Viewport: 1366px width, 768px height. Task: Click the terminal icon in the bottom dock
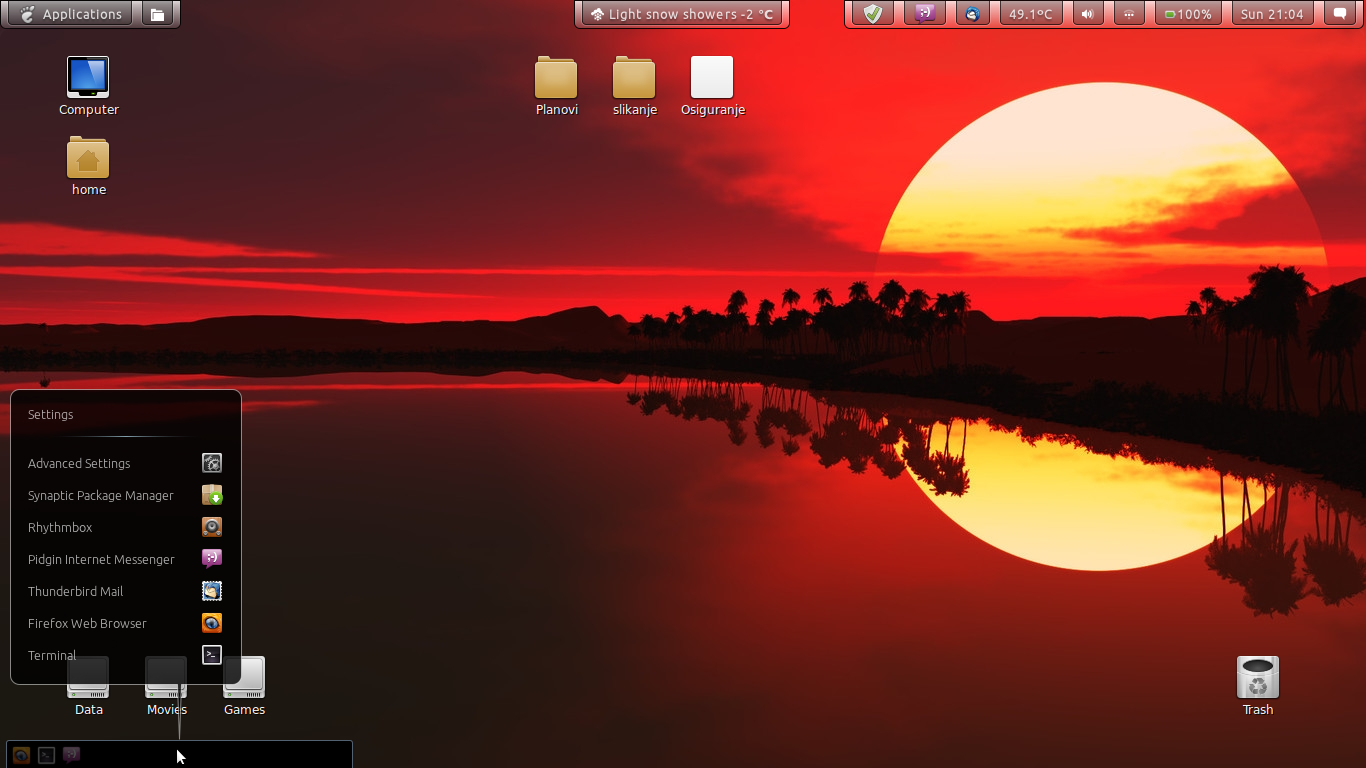click(46, 755)
